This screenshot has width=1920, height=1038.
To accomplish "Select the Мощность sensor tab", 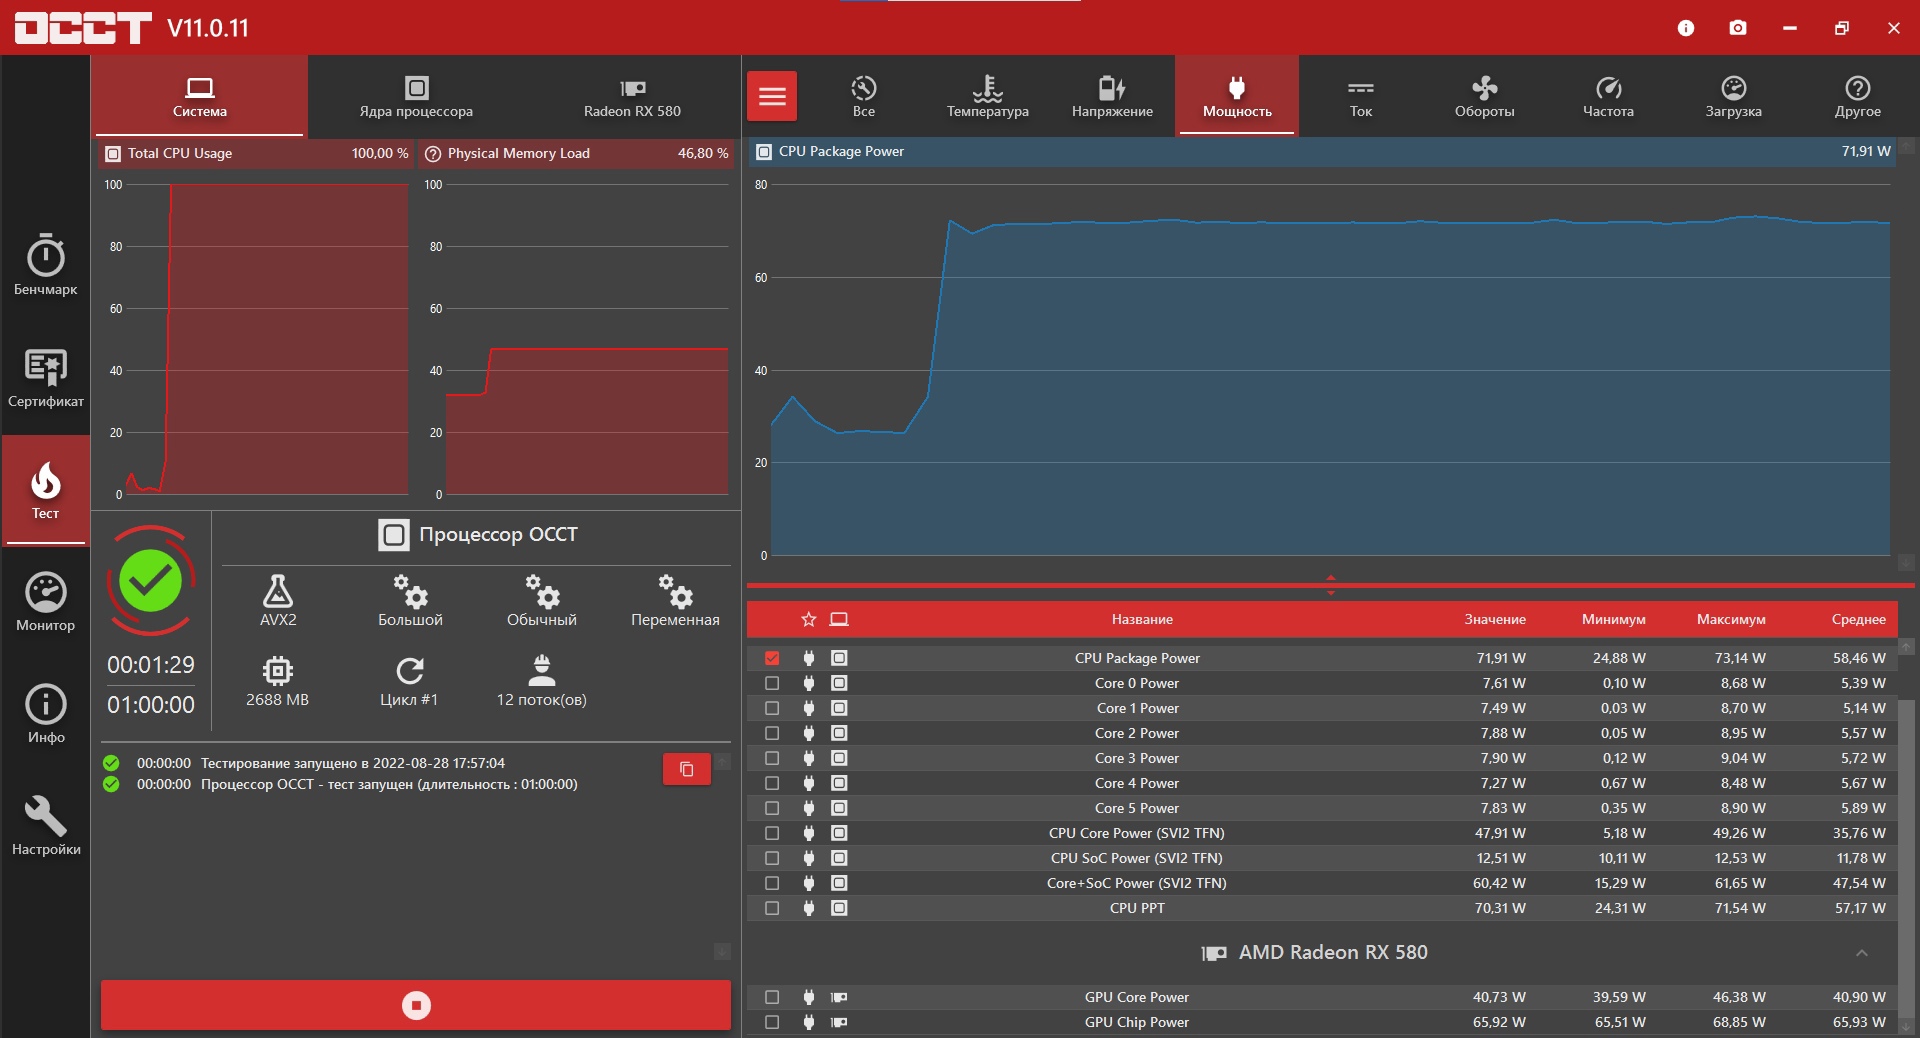I will point(1237,96).
